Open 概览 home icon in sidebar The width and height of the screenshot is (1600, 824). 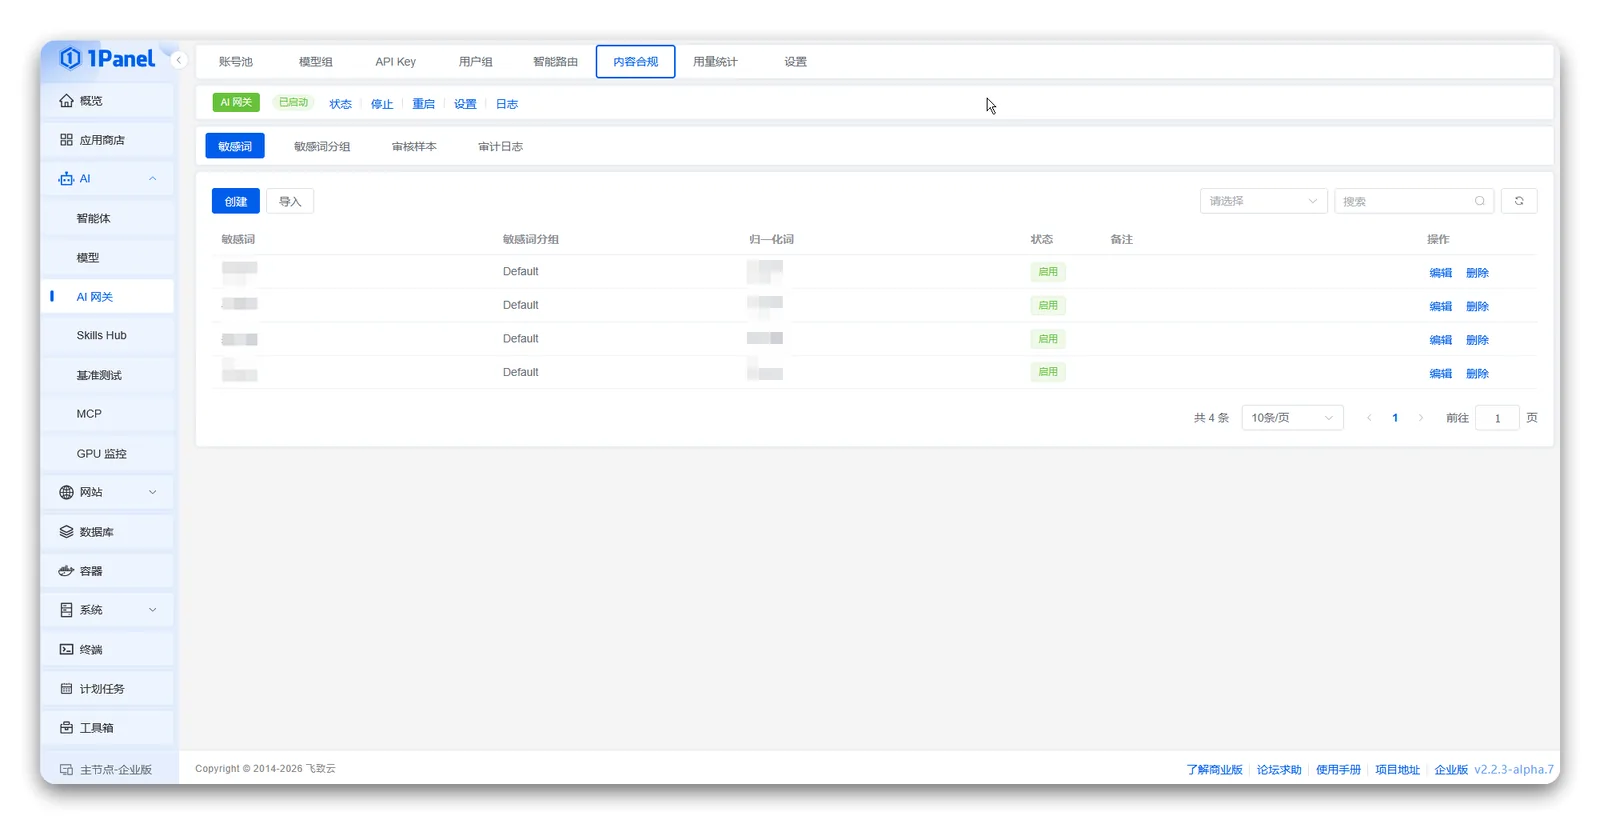(x=66, y=100)
